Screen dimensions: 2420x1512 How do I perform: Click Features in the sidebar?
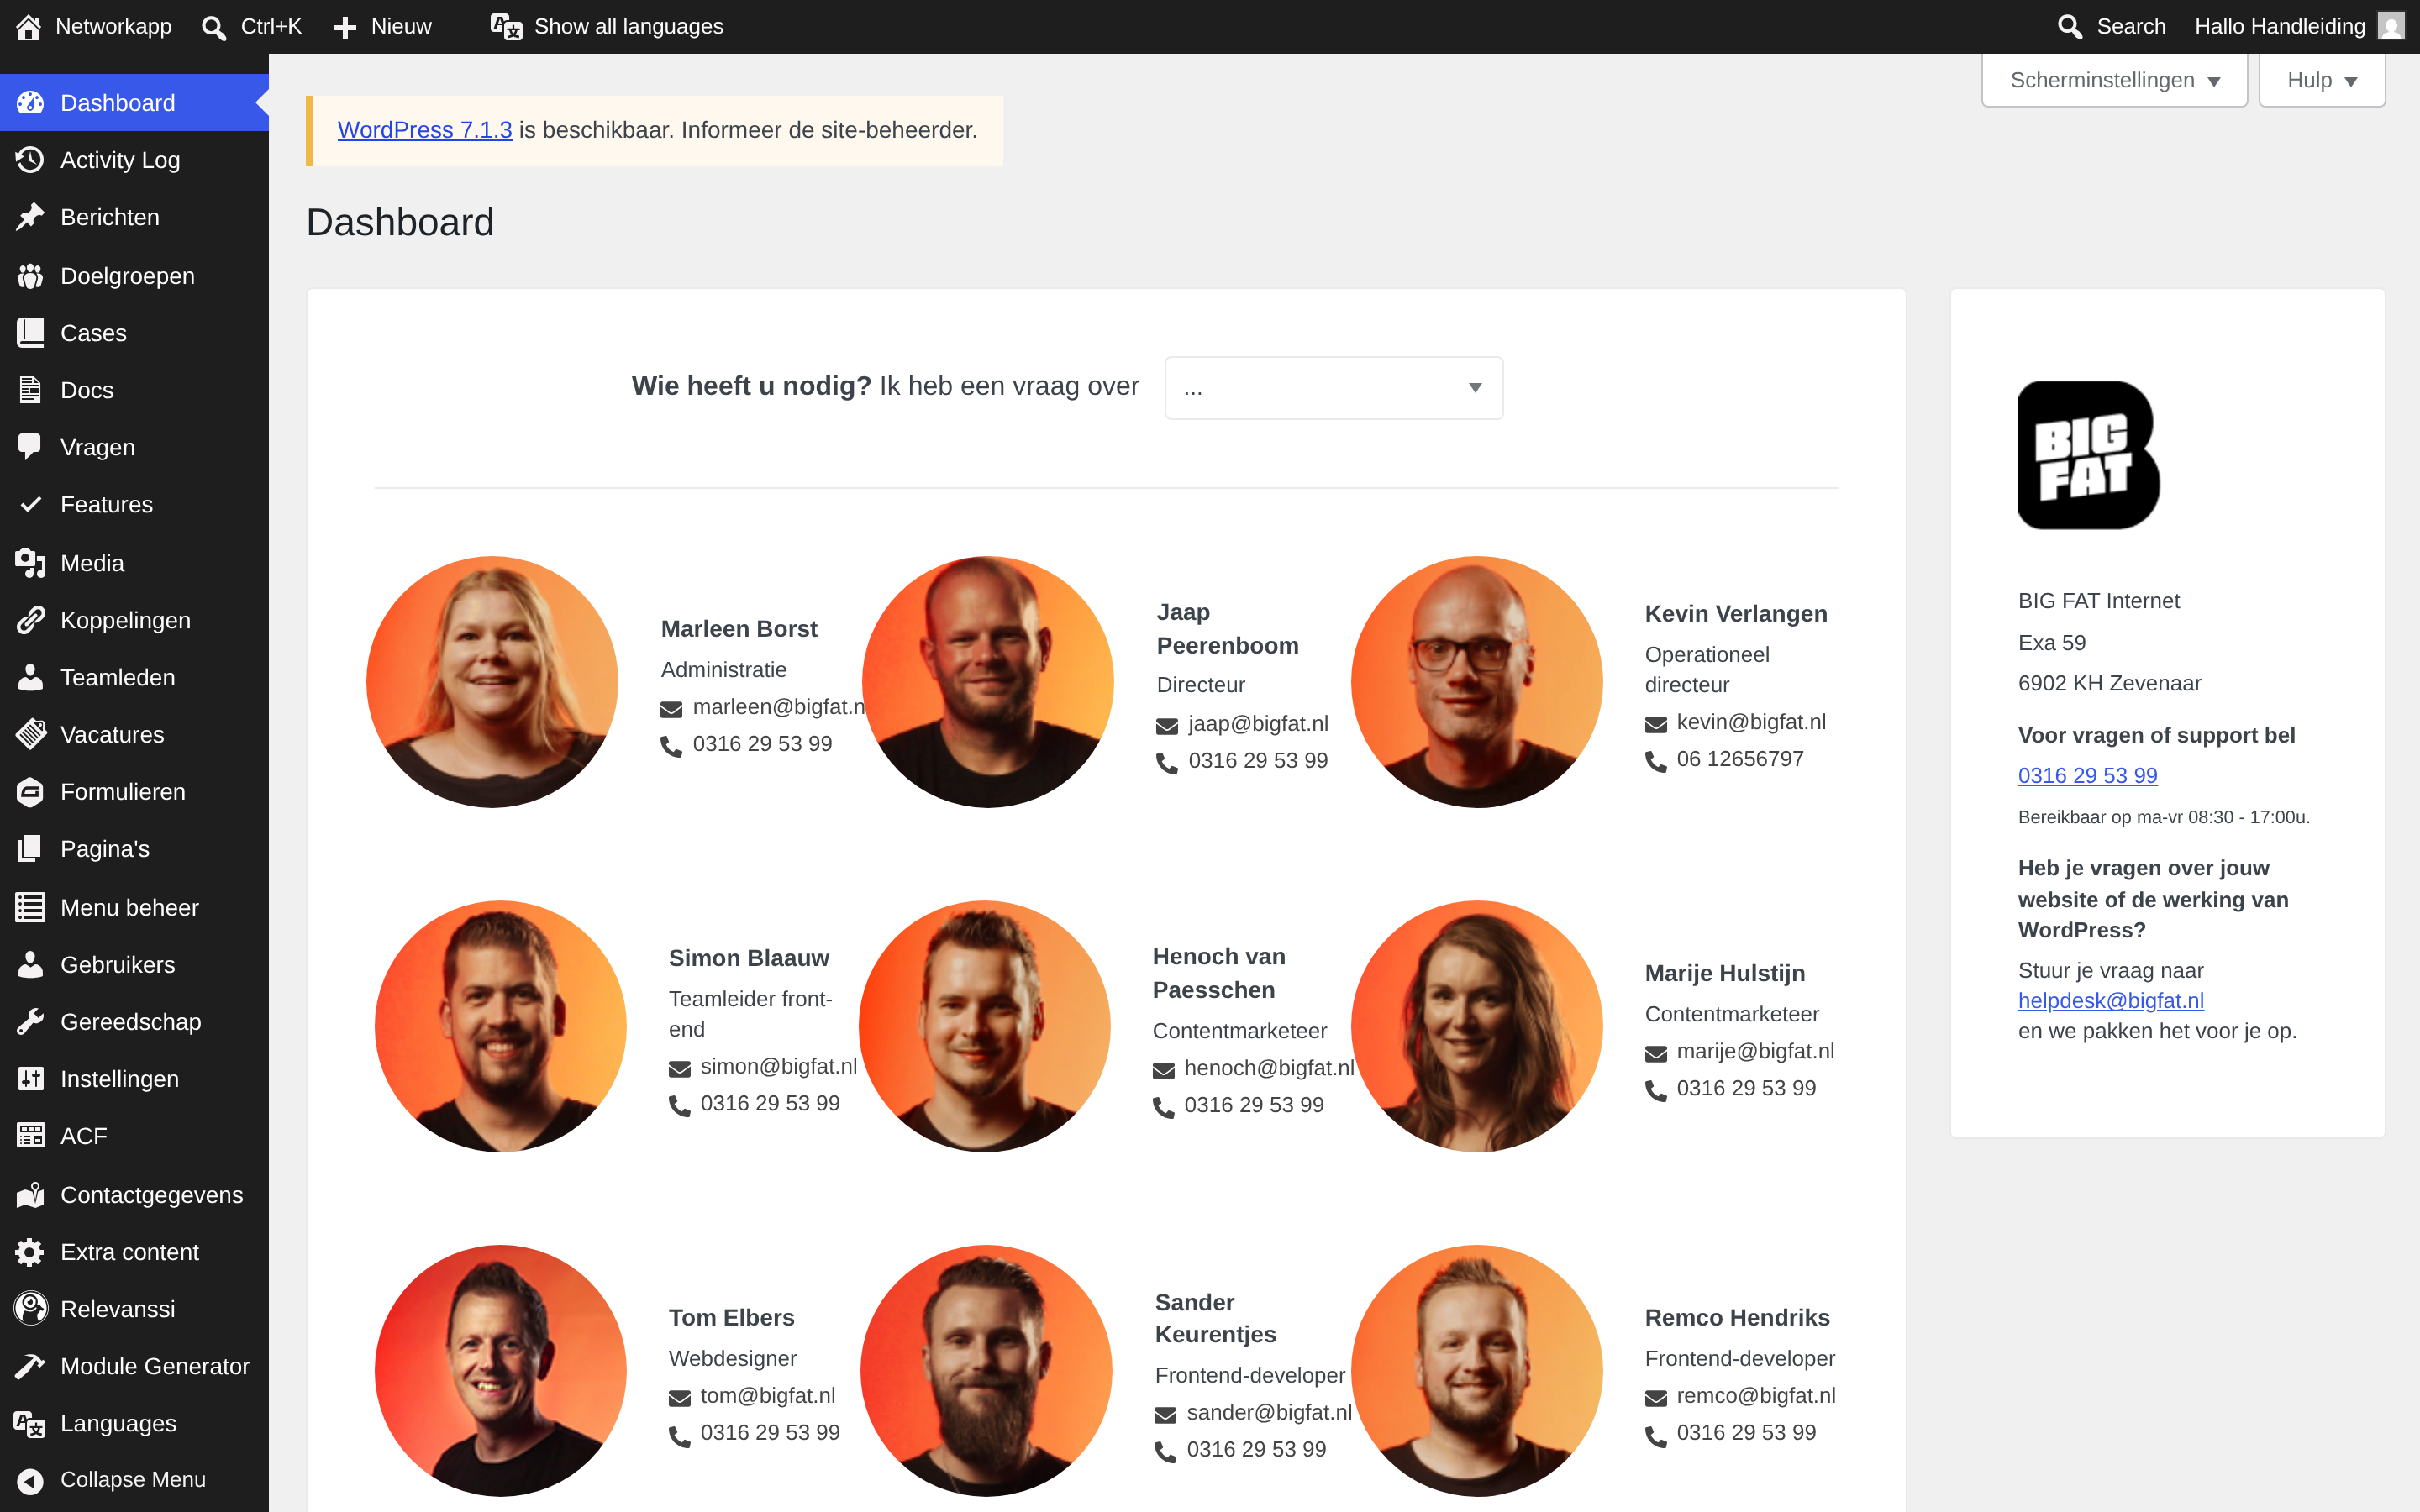click(x=134, y=504)
